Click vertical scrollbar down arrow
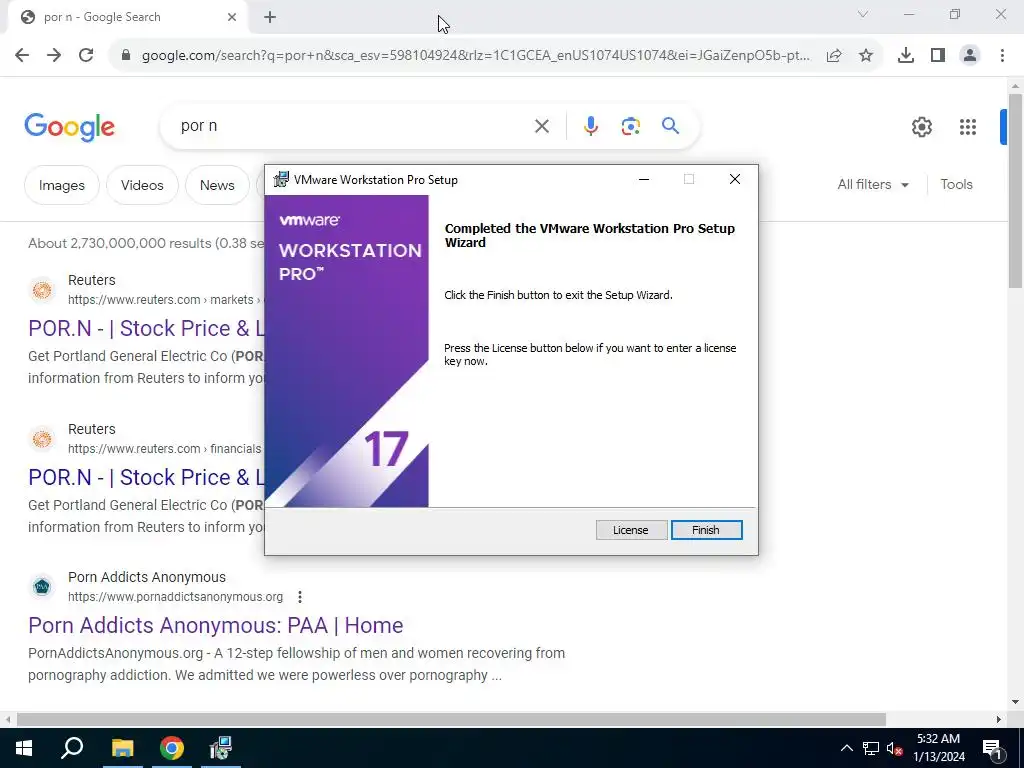This screenshot has height=768, width=1024. click(x=1015, y=703)
